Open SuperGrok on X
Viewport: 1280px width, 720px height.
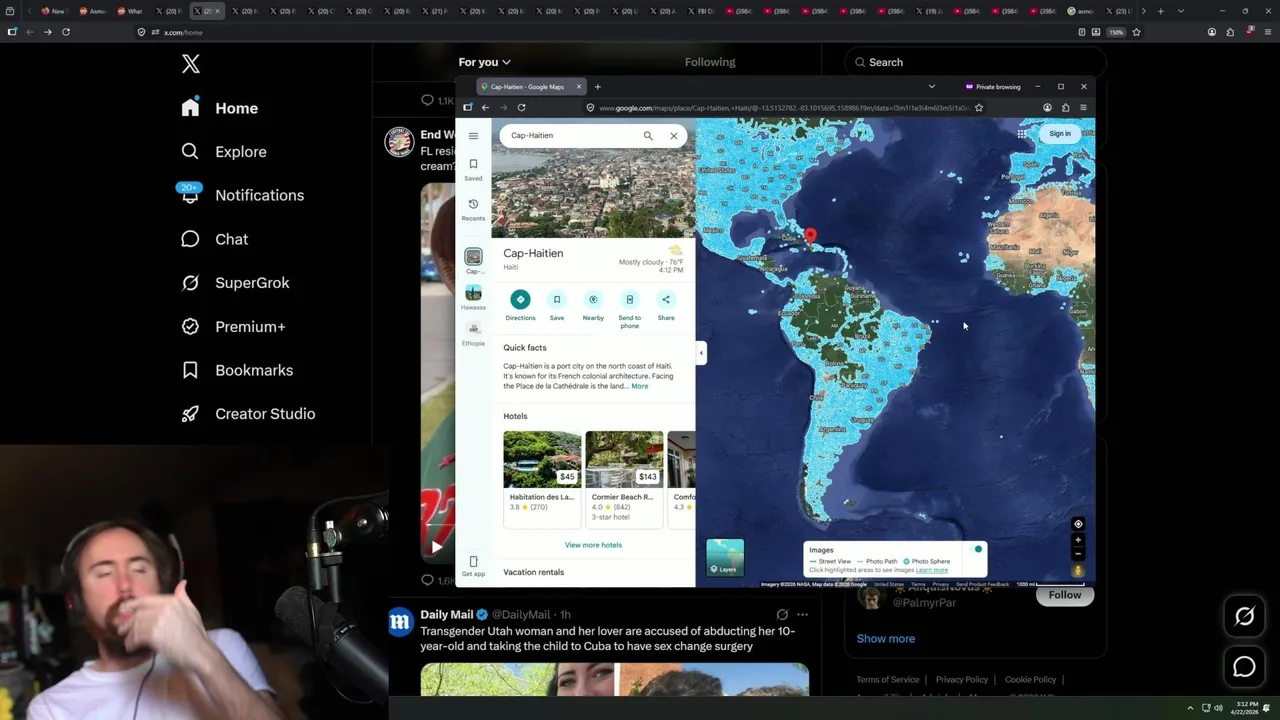point(235,283)
